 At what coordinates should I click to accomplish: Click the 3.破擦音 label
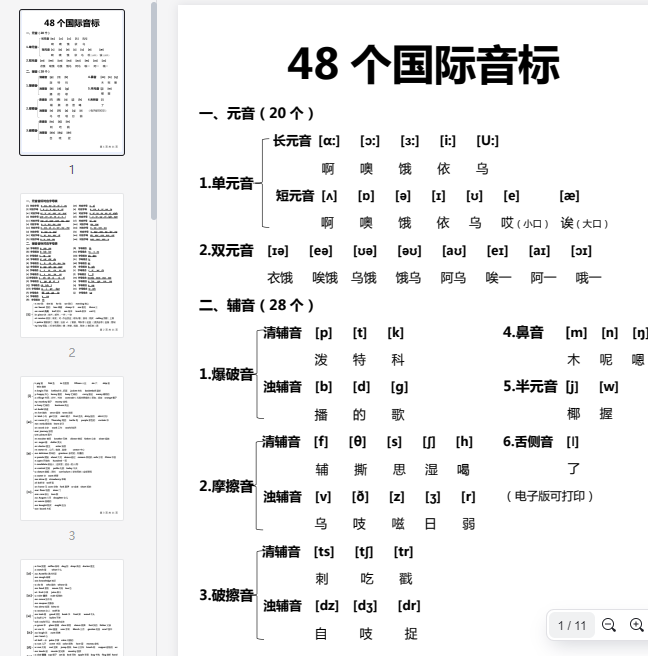pos(226,595)
